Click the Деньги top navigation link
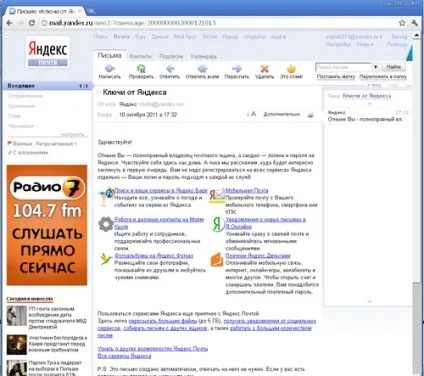This screenshot has width=424, height=376. click(x=160, y=37)
